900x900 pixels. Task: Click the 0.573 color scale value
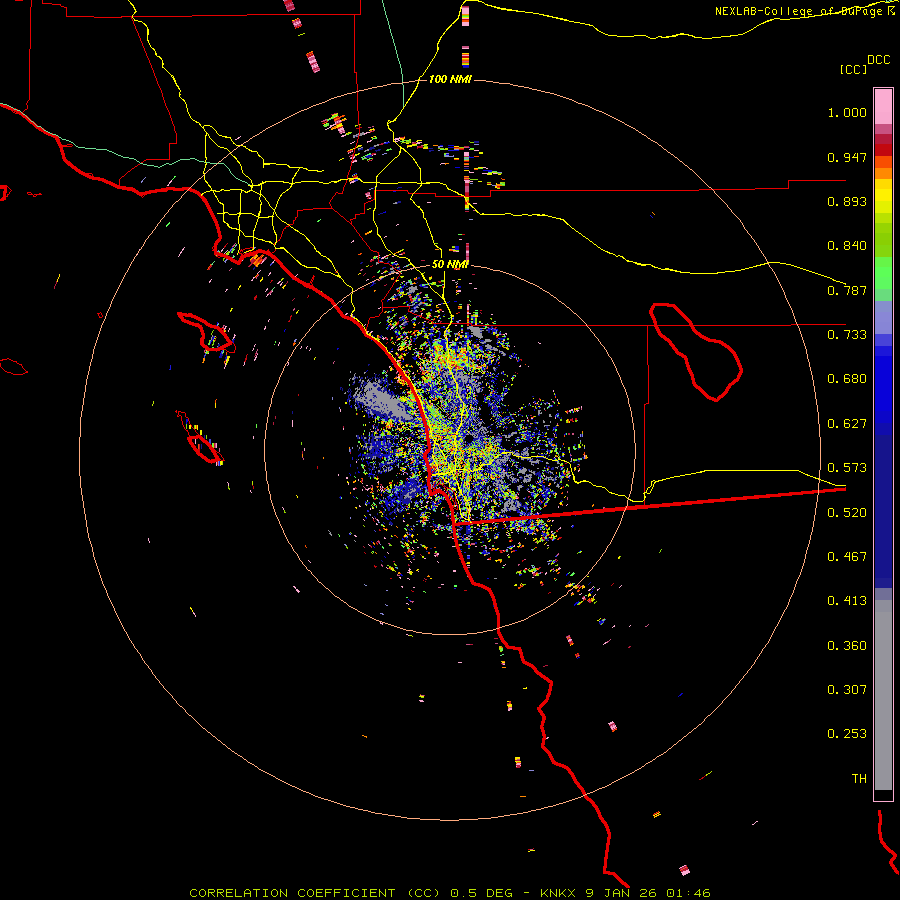pos(847,468)
